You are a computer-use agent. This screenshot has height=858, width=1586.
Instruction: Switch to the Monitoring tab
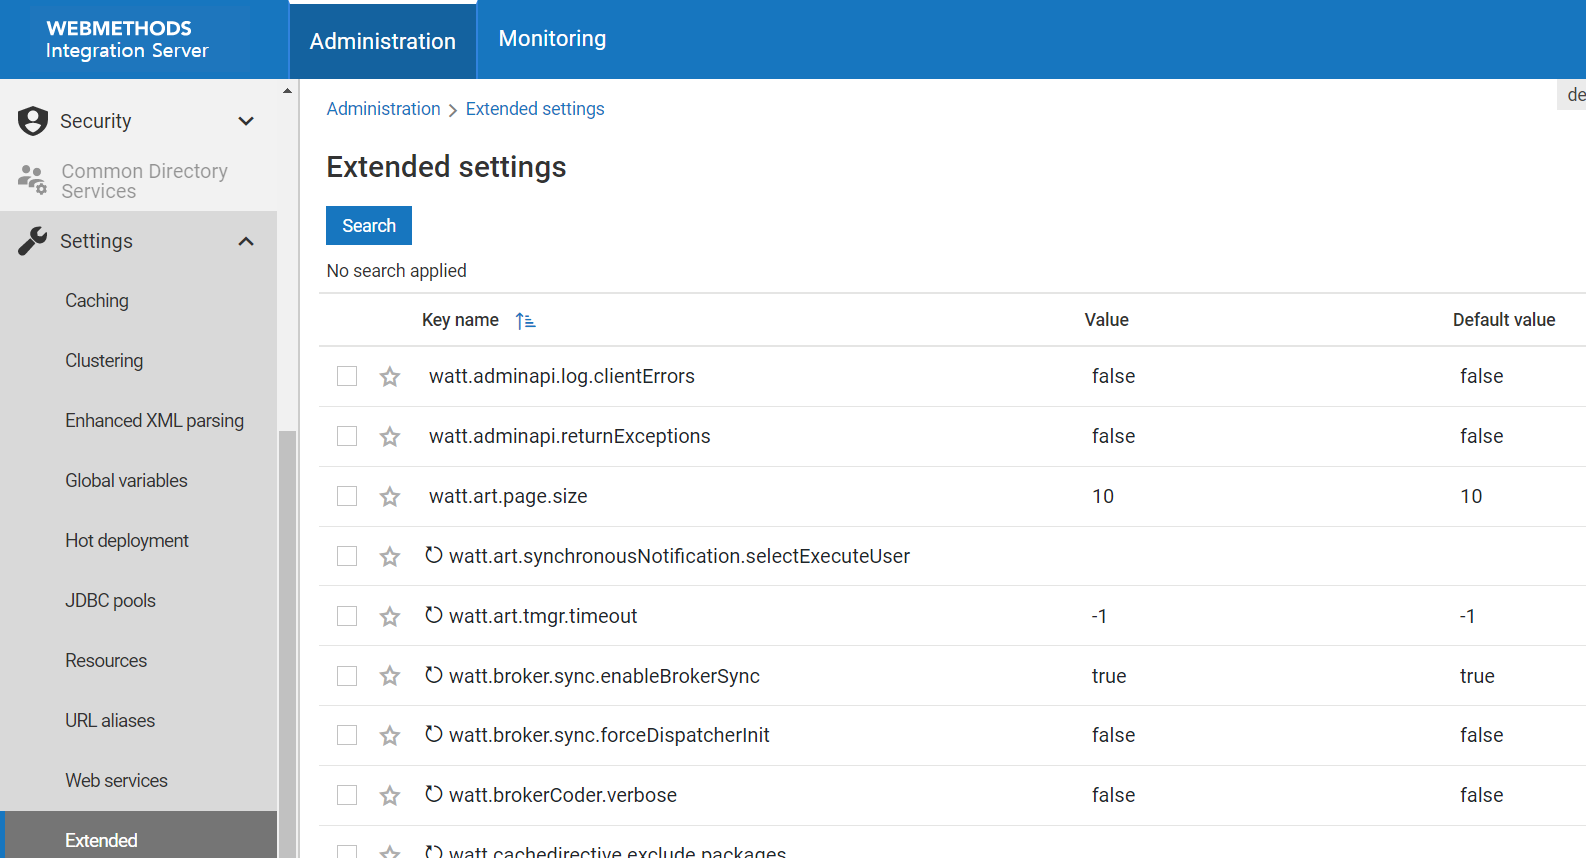click(x=552, y=38)
